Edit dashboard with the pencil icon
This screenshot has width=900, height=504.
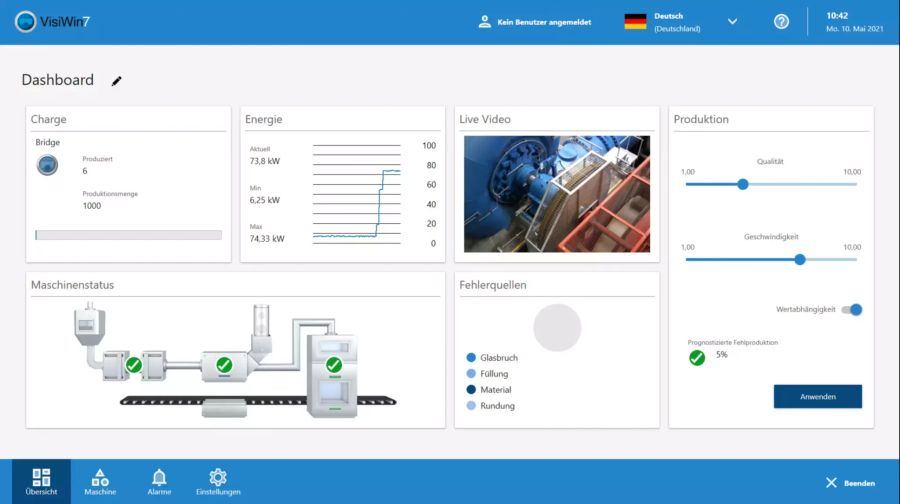[x=117, y=81]
